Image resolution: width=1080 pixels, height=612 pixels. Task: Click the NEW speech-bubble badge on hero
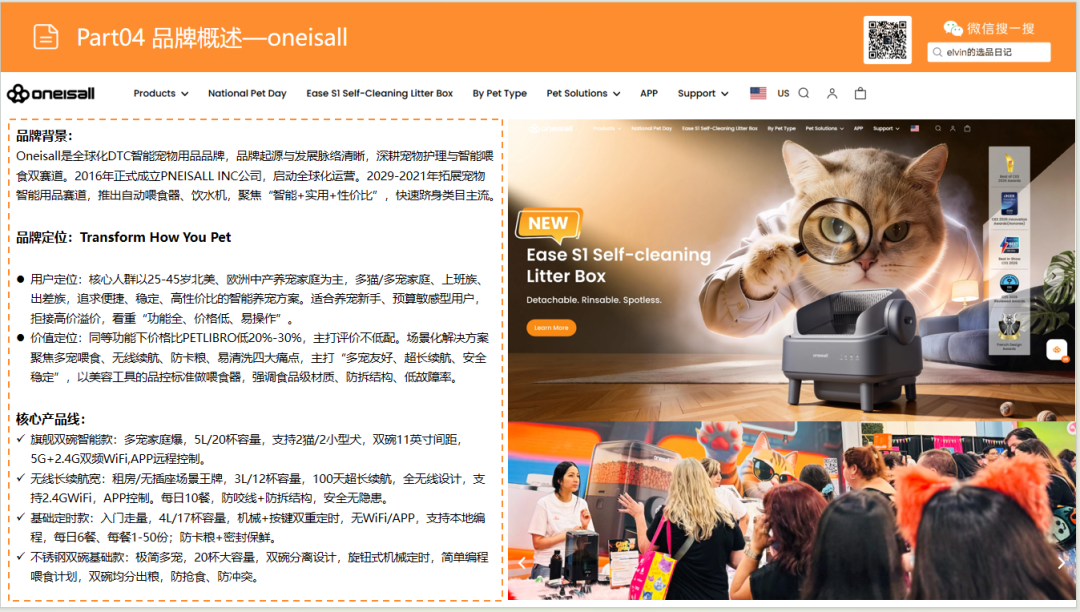[549, 224]
